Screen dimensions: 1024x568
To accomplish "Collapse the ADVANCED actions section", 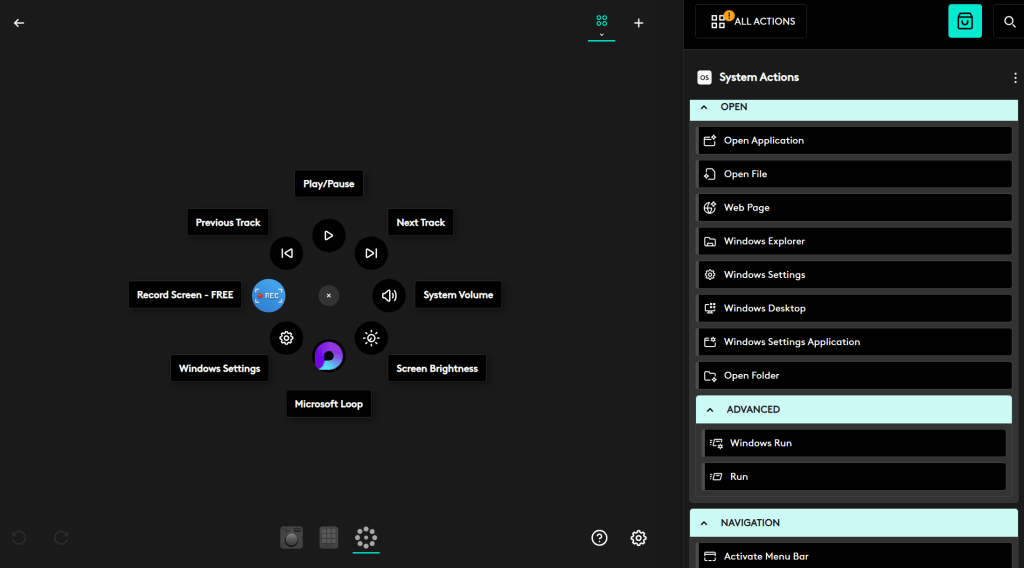I will click(710, 410).
